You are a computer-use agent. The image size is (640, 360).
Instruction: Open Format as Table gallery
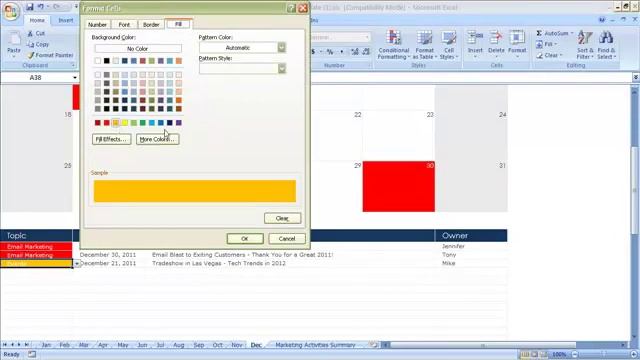click(424, 45)
